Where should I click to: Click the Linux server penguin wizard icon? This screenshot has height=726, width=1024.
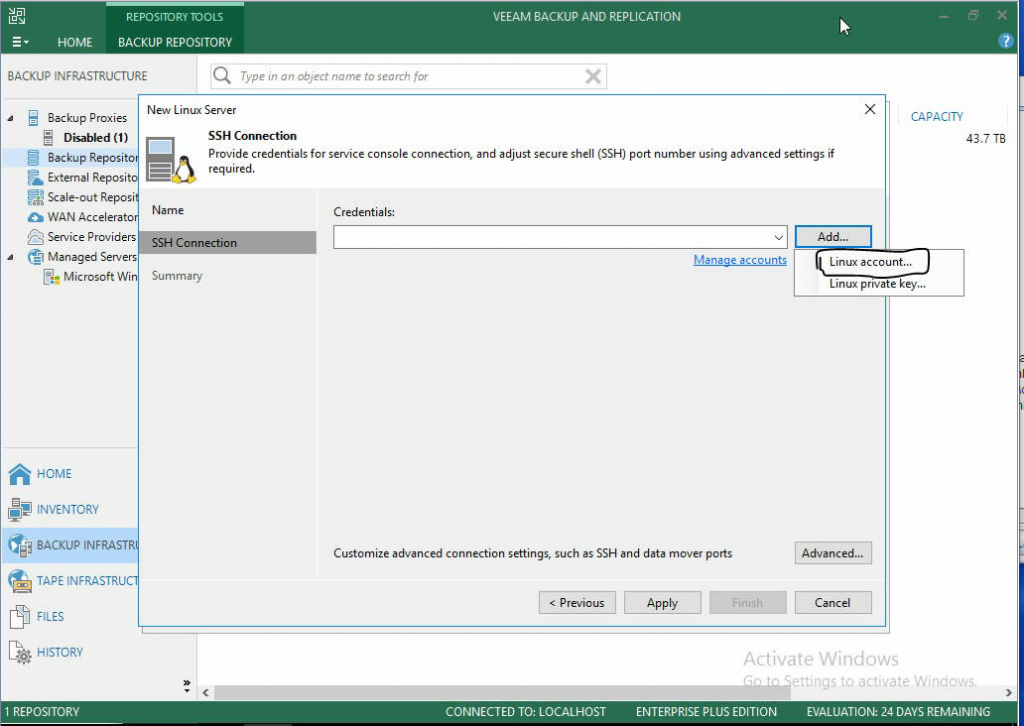click(170, 159)
